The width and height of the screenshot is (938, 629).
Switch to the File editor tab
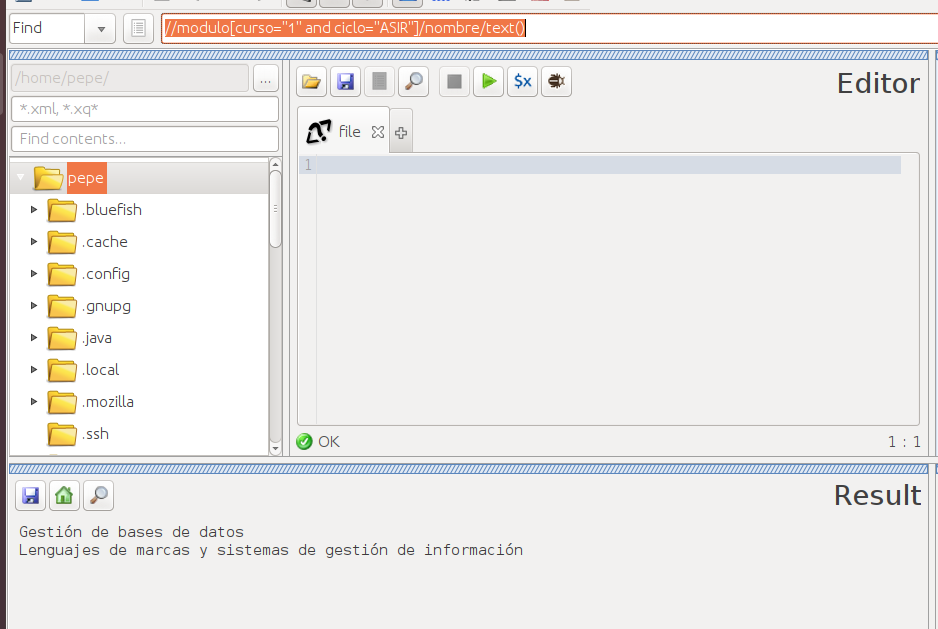343,131
